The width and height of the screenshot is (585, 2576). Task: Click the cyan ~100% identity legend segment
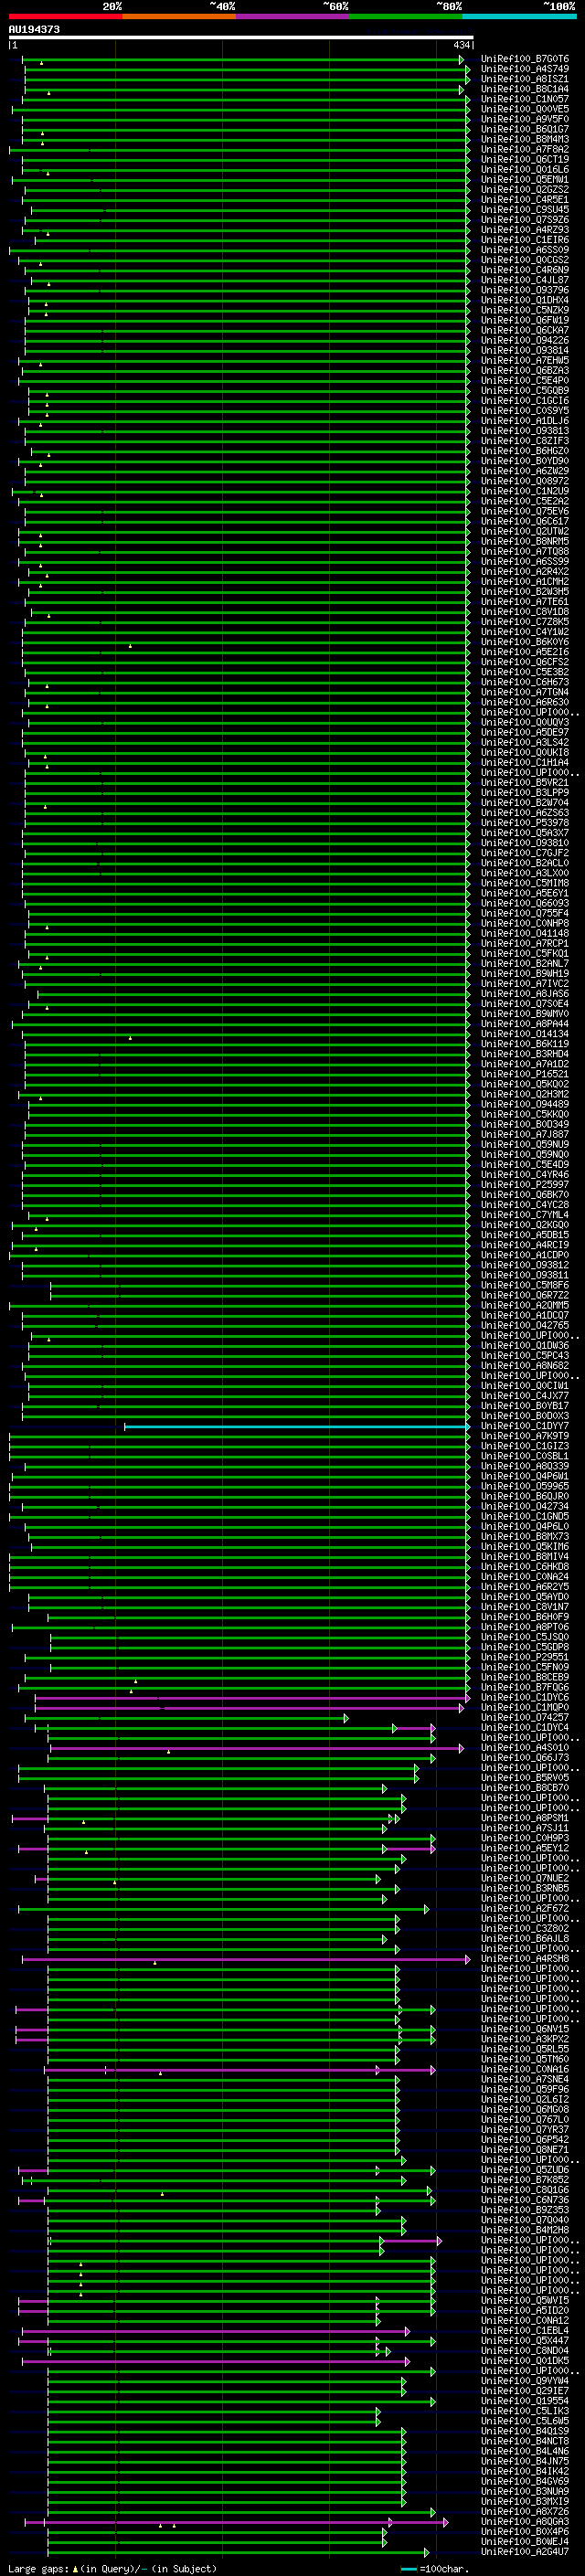coord(520,16)
